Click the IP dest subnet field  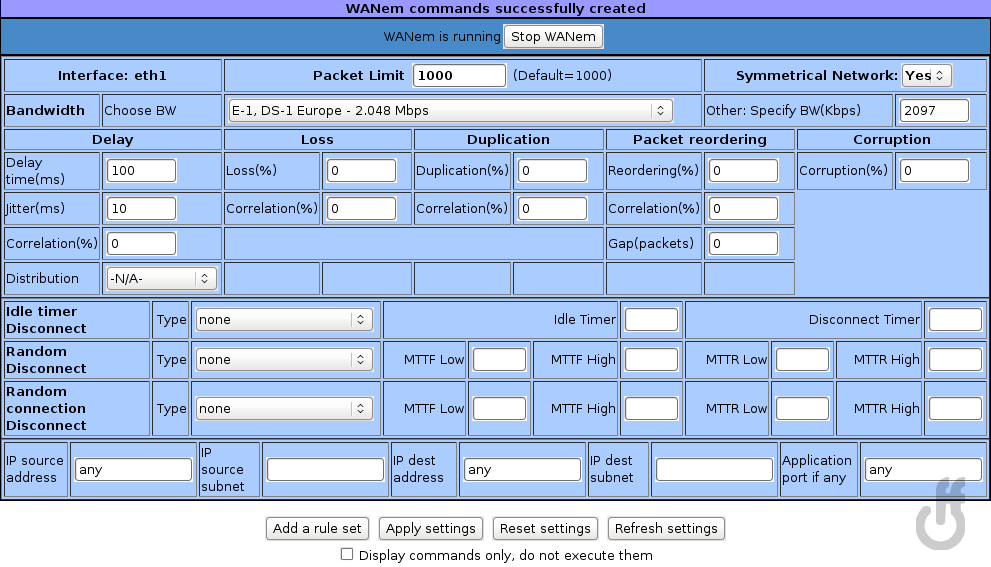pos(715,470)
